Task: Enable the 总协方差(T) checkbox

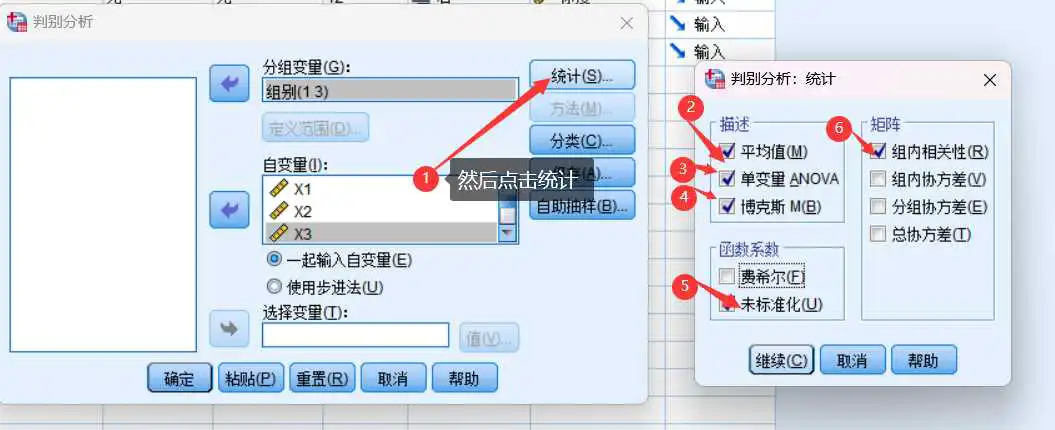Action: [877, 234]
